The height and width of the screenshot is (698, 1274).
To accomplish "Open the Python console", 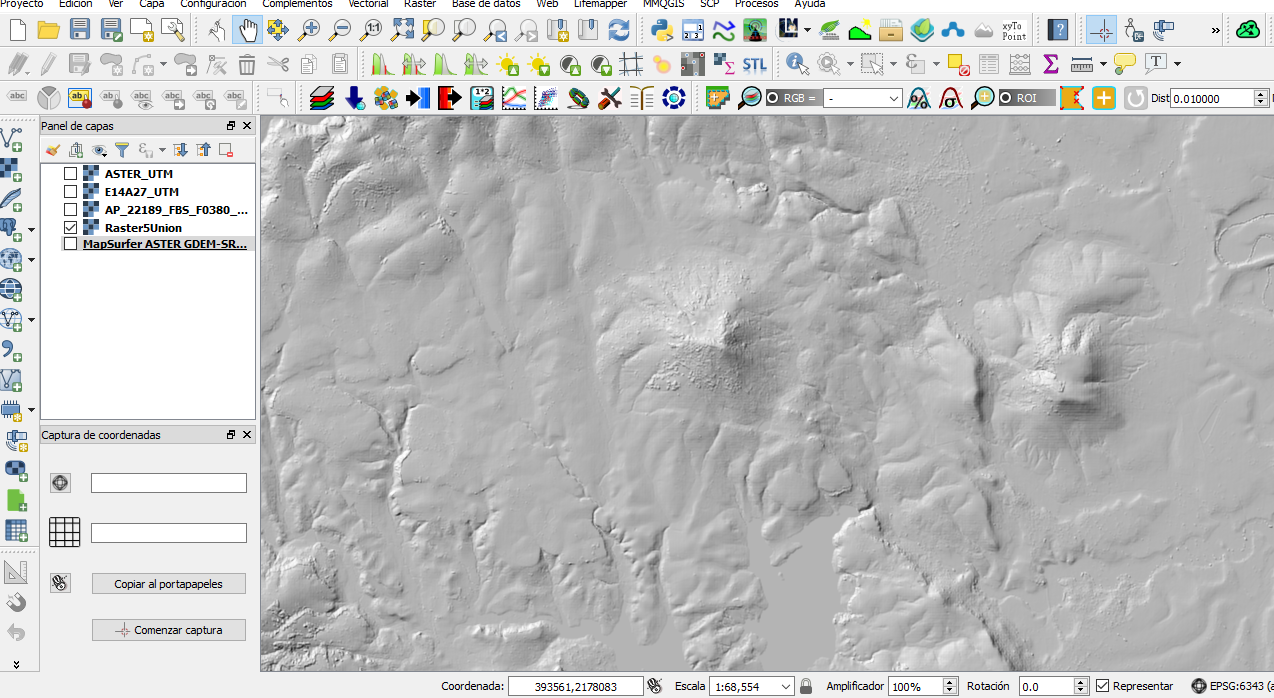I will point(662,30).
